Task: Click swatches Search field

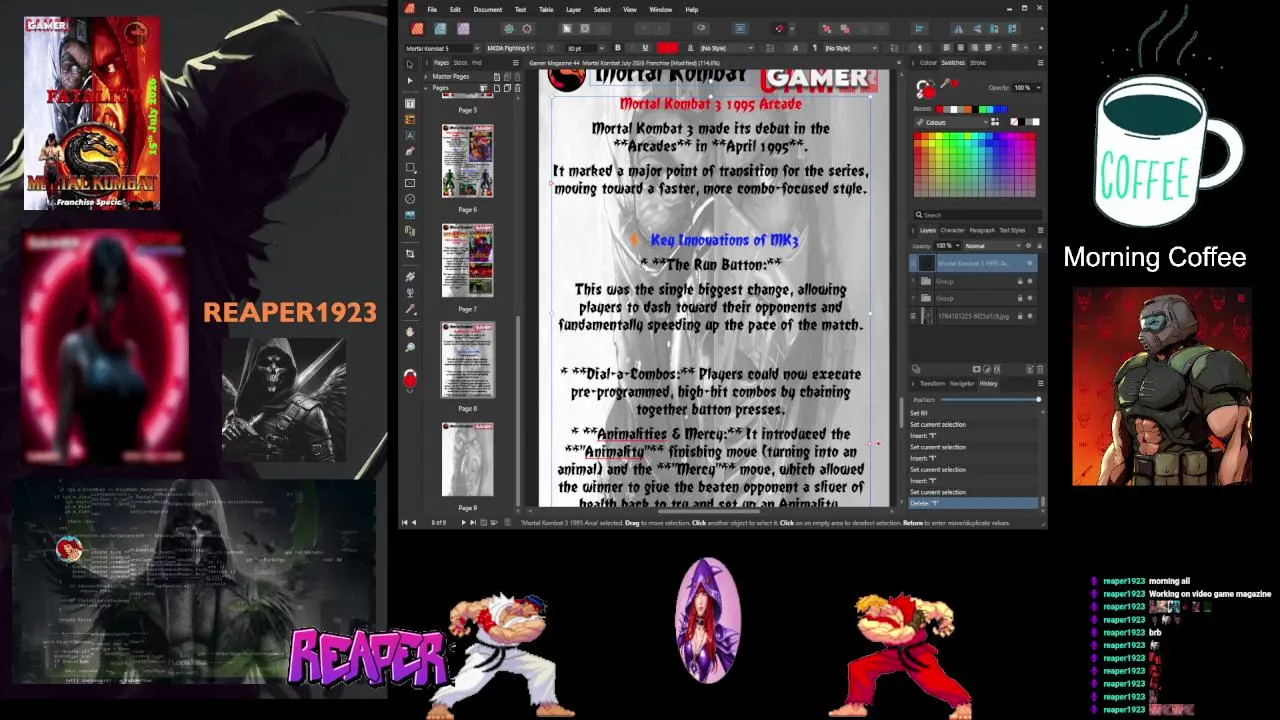Action: tap(979, 215)
